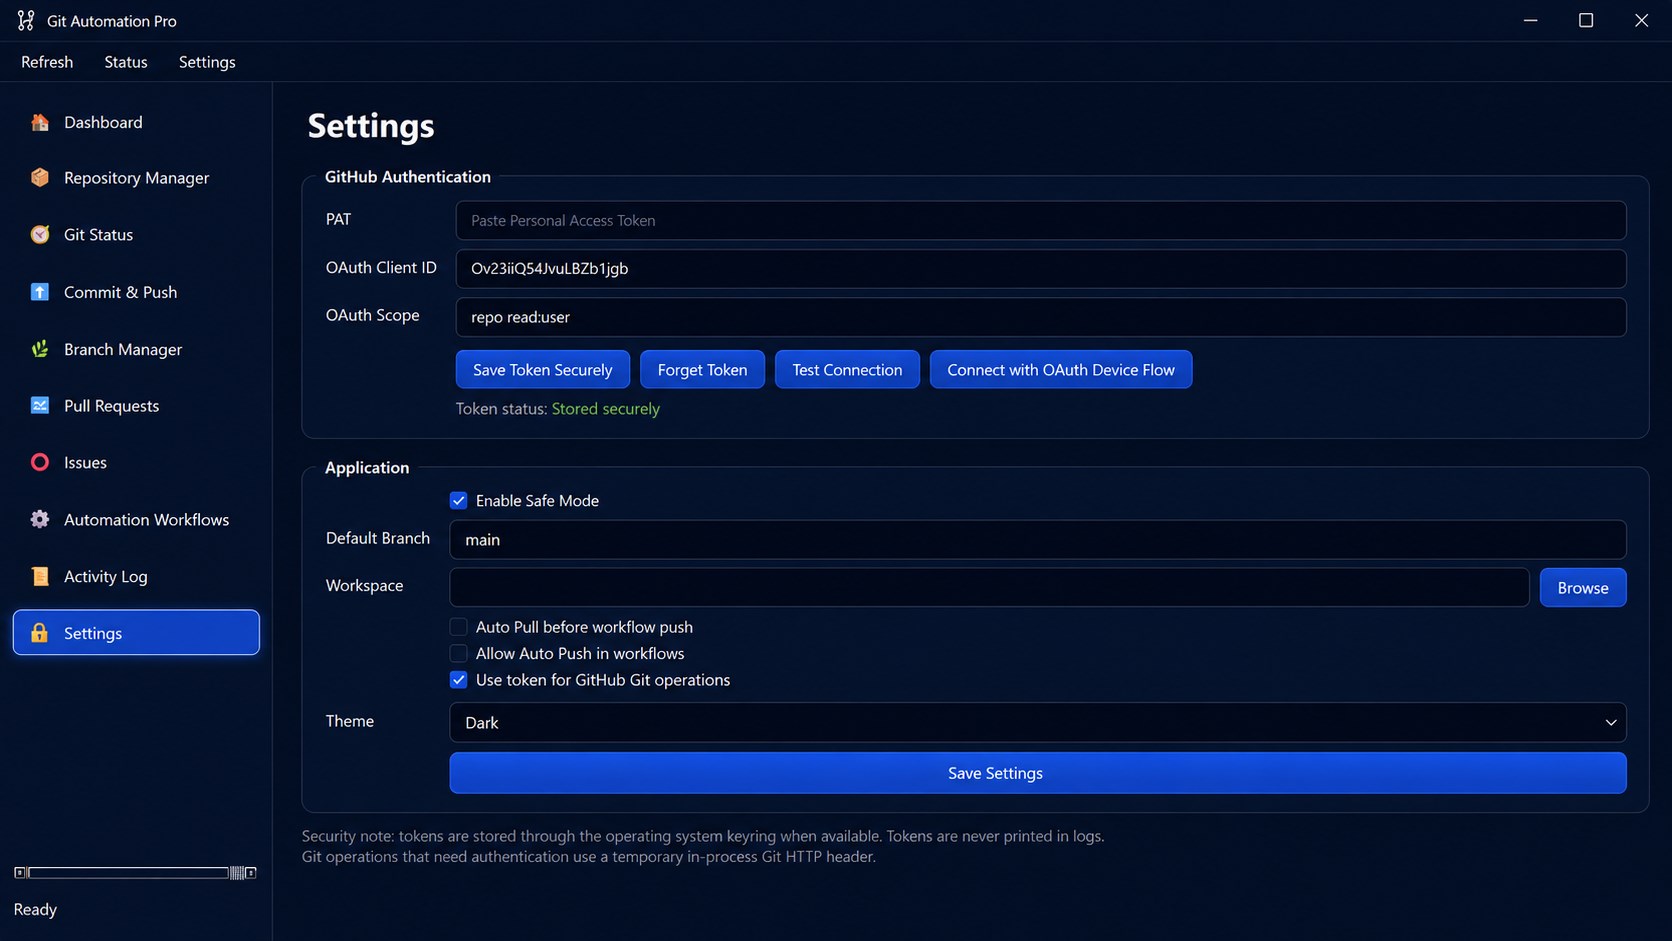Click the Save Settings button
The image size is (1672, 941).
1038,773
